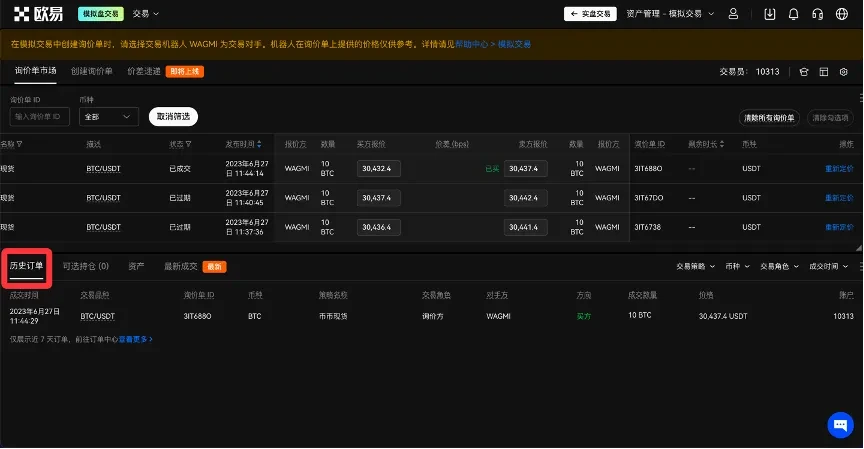The image size is (864, 449).
Task: Open the settings gear near trader ID
Action: [846, 72]
